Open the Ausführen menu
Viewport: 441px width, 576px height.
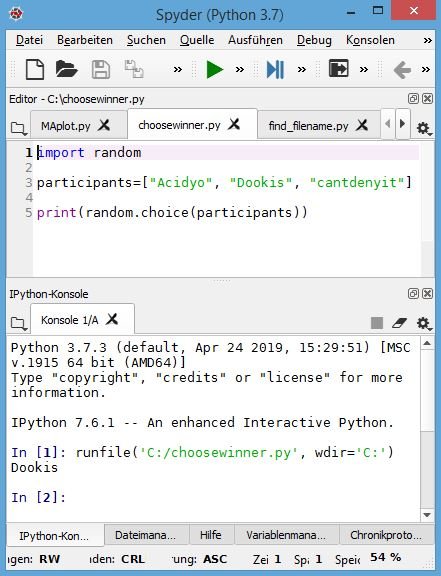255,40
